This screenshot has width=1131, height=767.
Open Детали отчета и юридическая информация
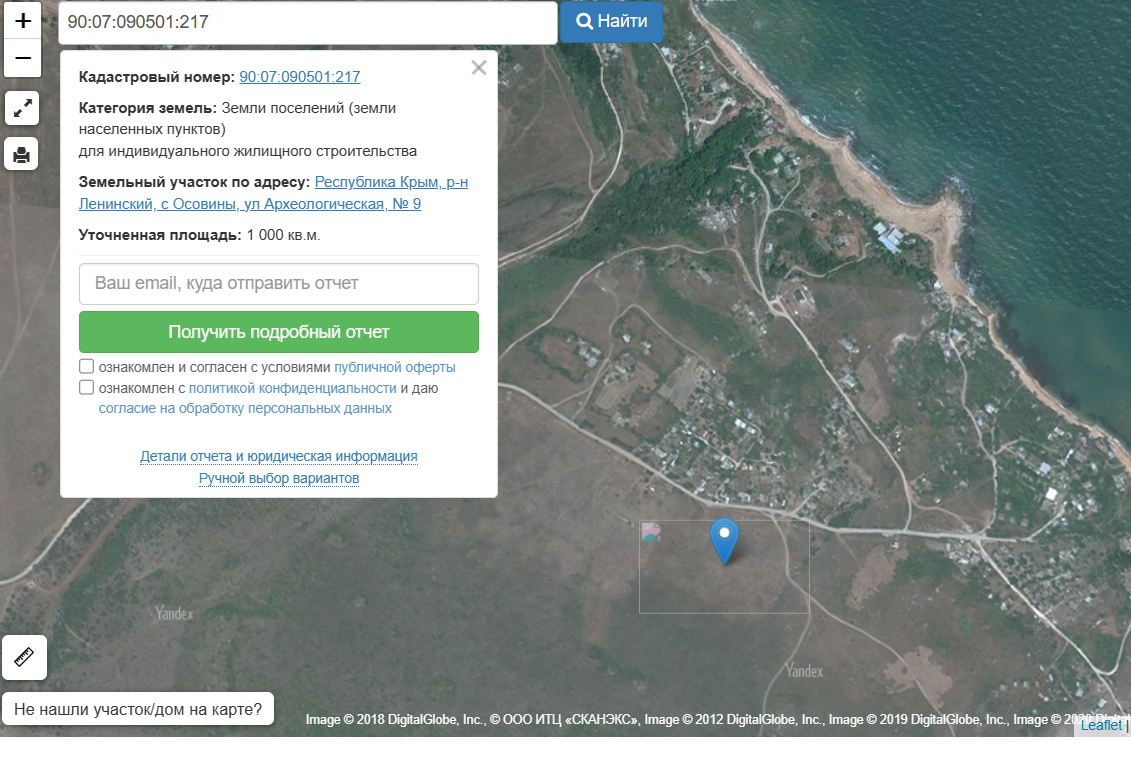(x=278, y=456)
